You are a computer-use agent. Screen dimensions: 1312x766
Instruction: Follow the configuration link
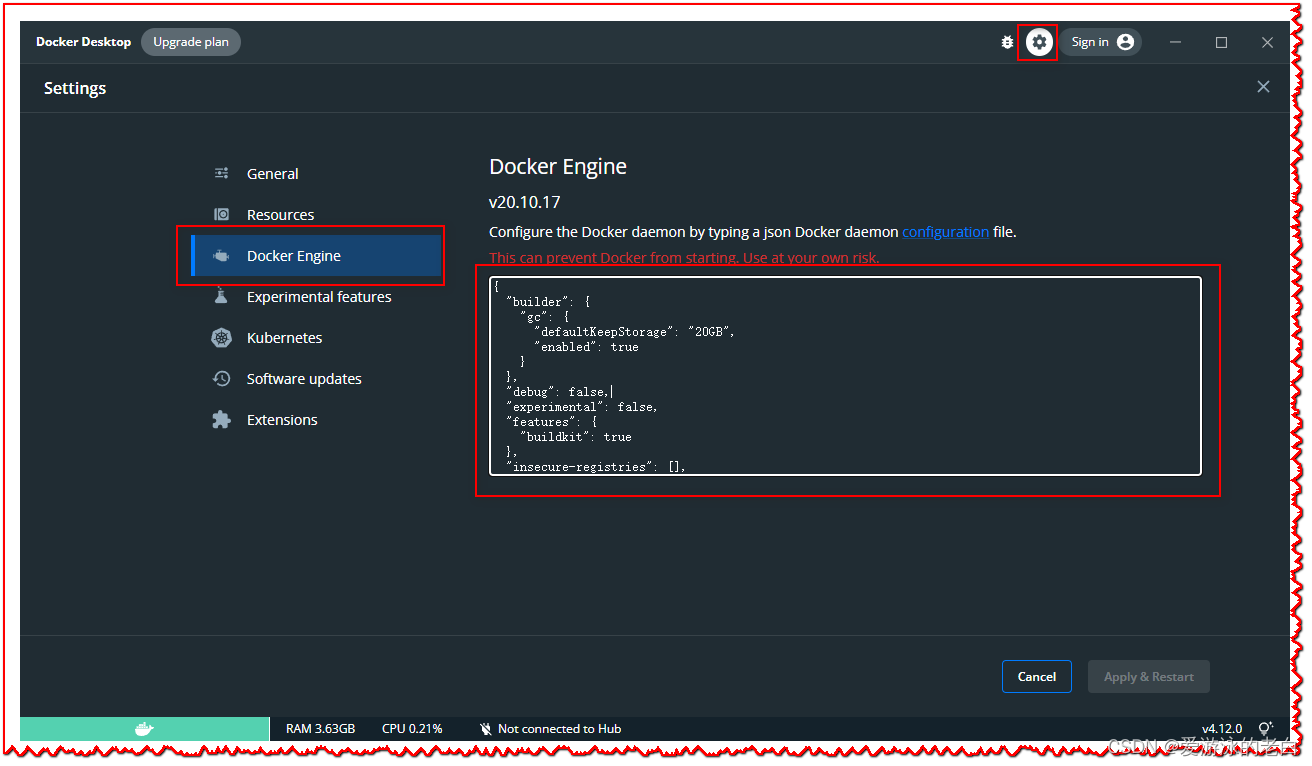(x=945, y=231)
